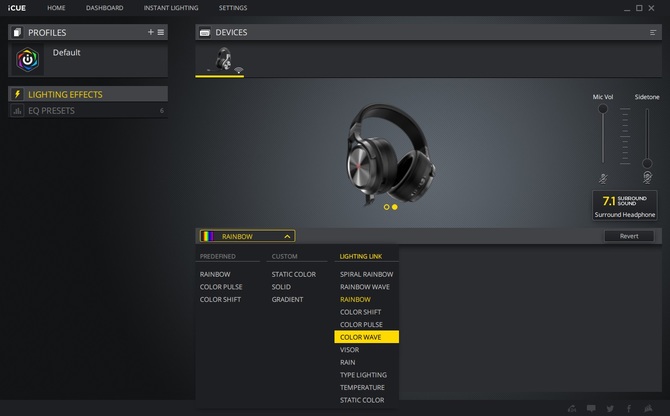
Task: Click the lightning bolt Lighting Effects icon
Action: (18, 94)
